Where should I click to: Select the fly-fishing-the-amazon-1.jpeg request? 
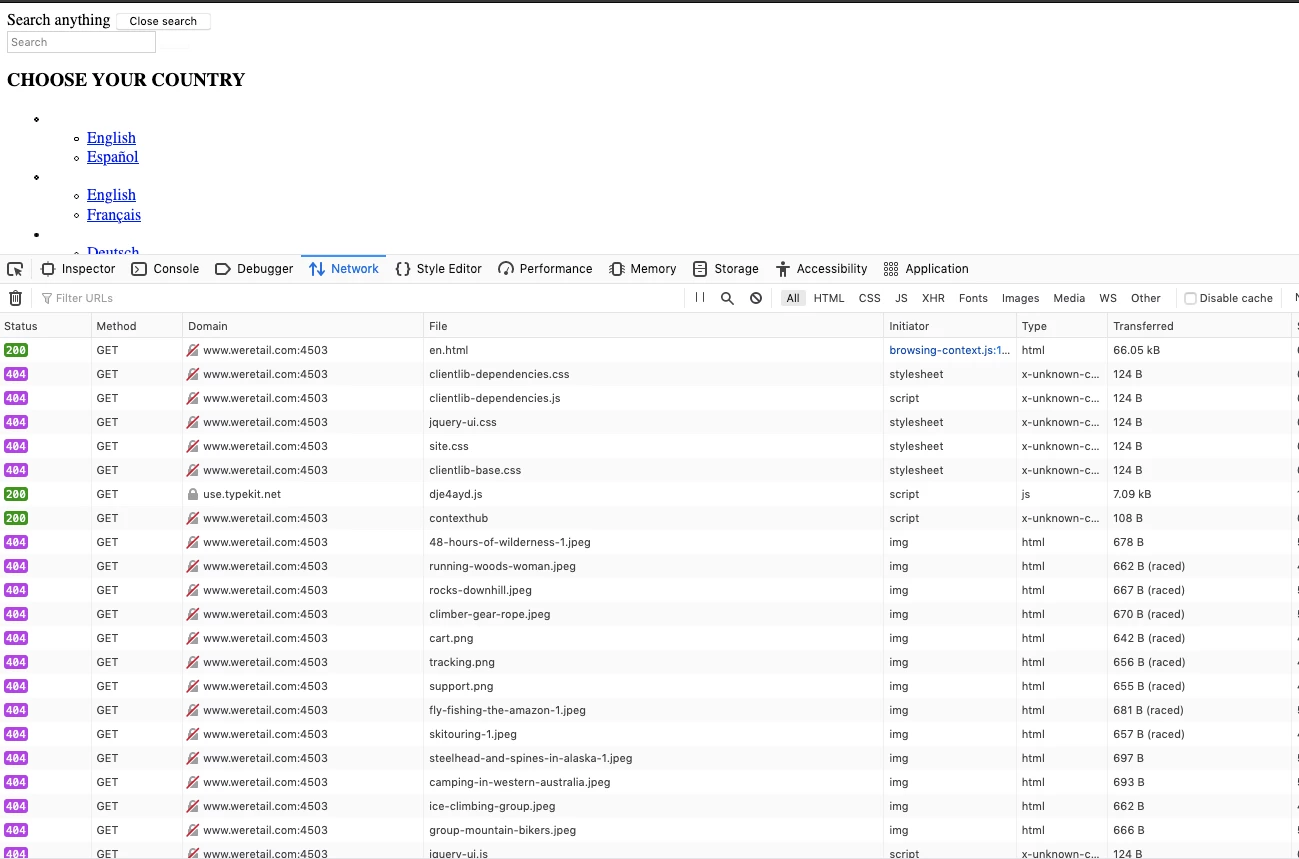[x=649, y=710]
